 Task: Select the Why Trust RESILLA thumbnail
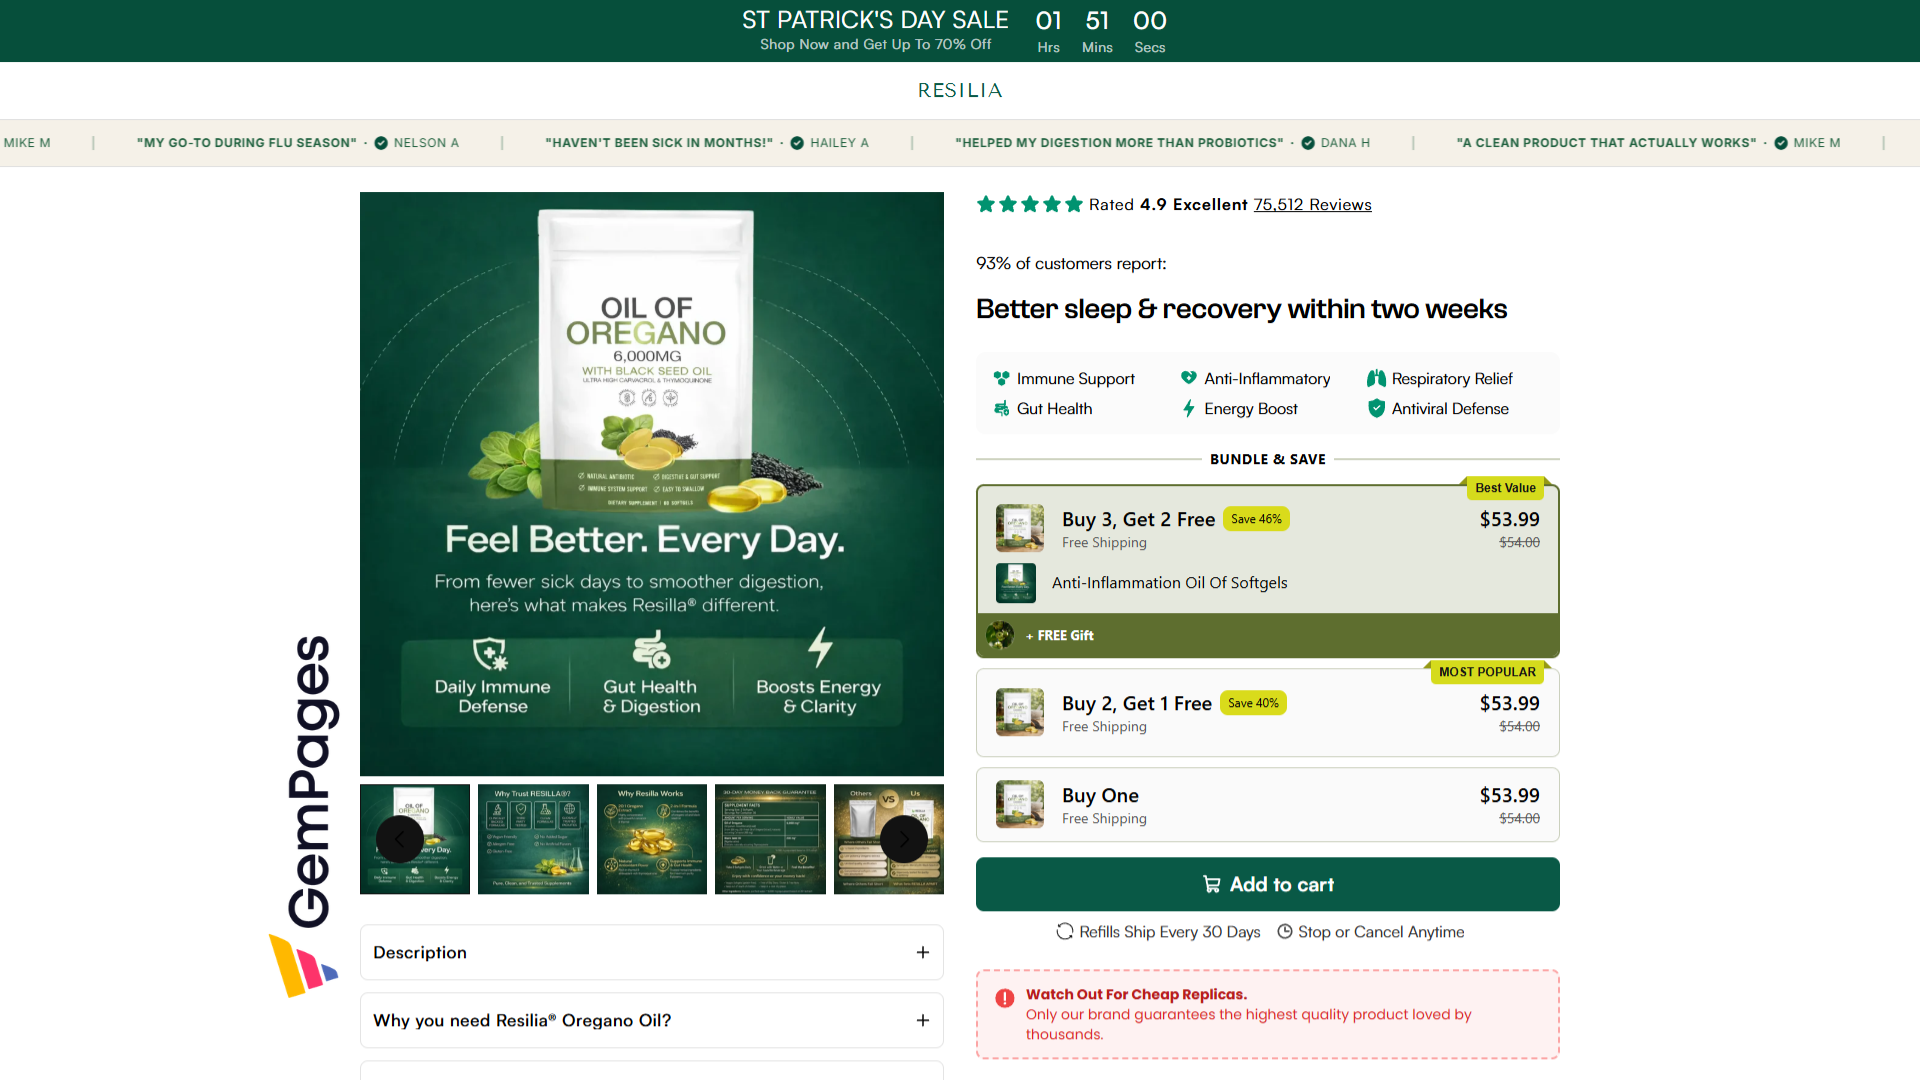[533, 839]
